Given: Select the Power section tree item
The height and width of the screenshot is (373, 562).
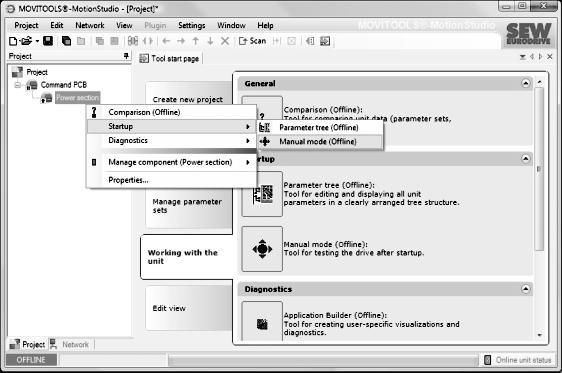Looking at the screenshot, I should point(77,97).
